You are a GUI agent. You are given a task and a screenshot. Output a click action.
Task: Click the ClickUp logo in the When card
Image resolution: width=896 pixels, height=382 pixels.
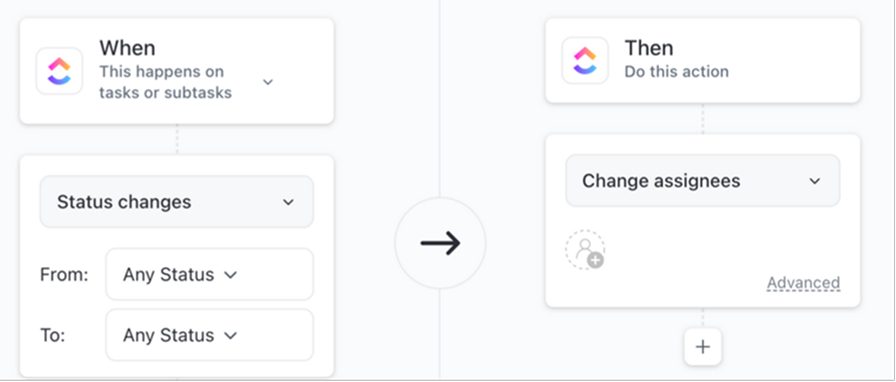(59, 71)
